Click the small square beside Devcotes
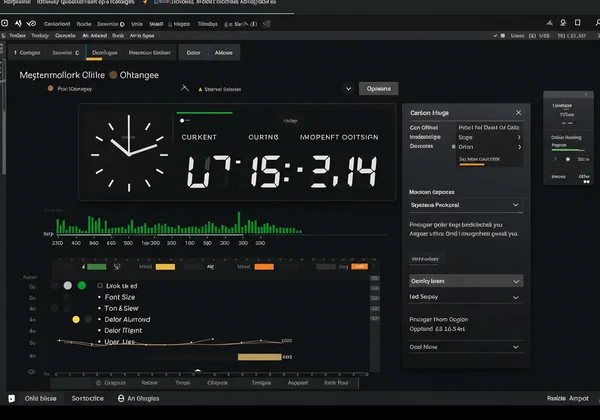Screen dimensions: 600x420 [x=453, y=147]
